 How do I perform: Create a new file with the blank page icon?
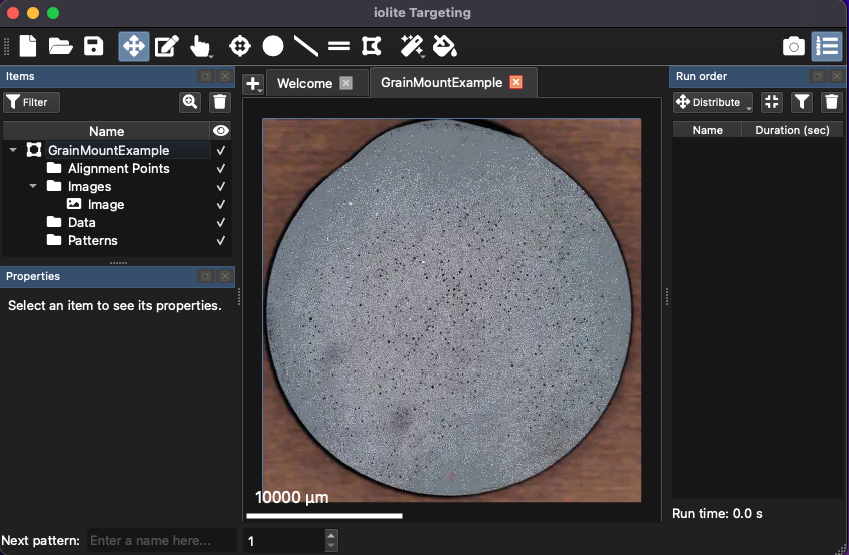coord(28,46)
